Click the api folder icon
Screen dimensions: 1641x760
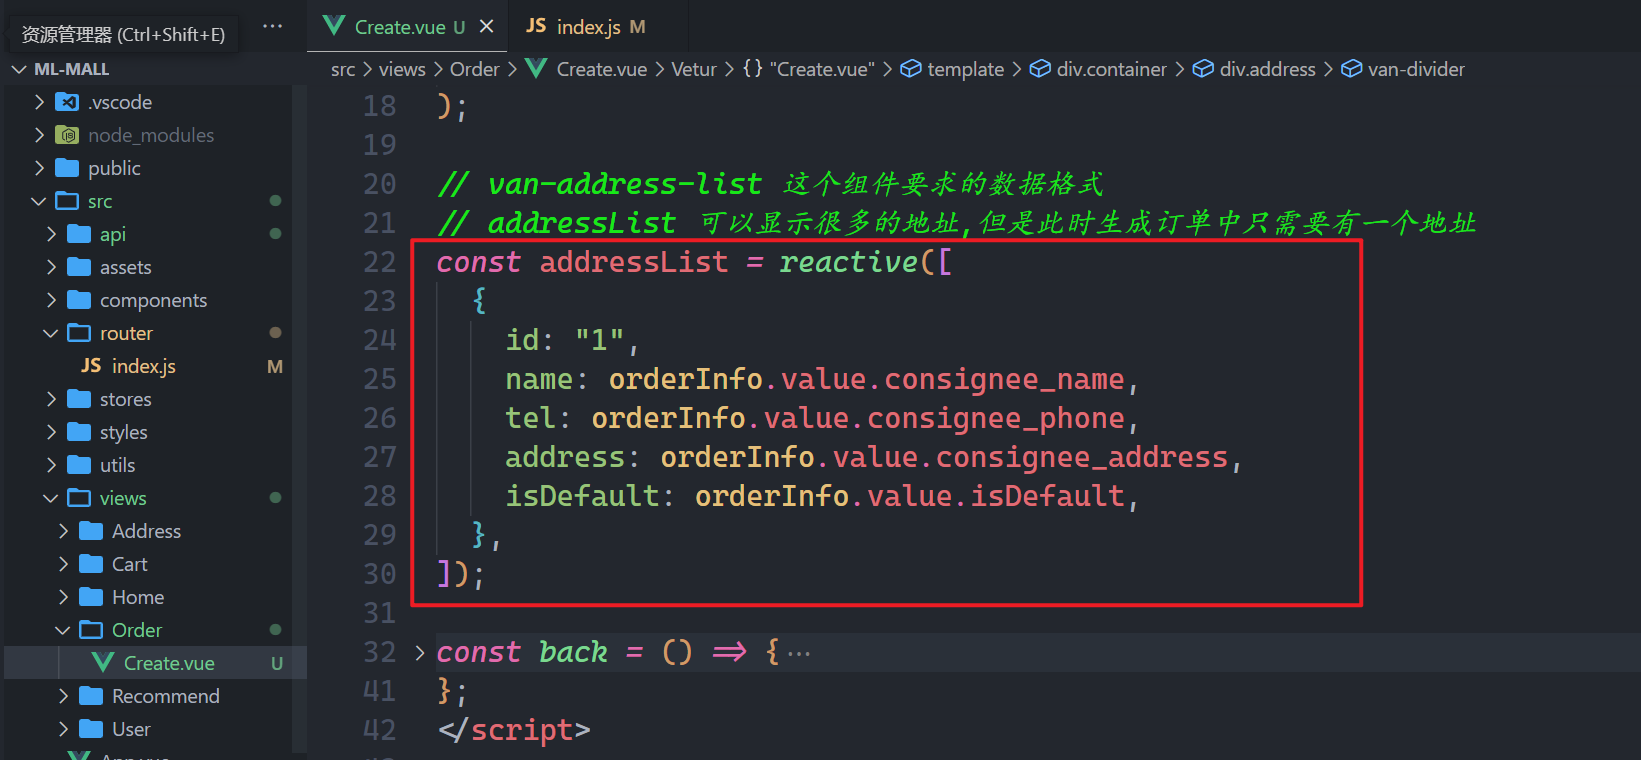[79, 234]
